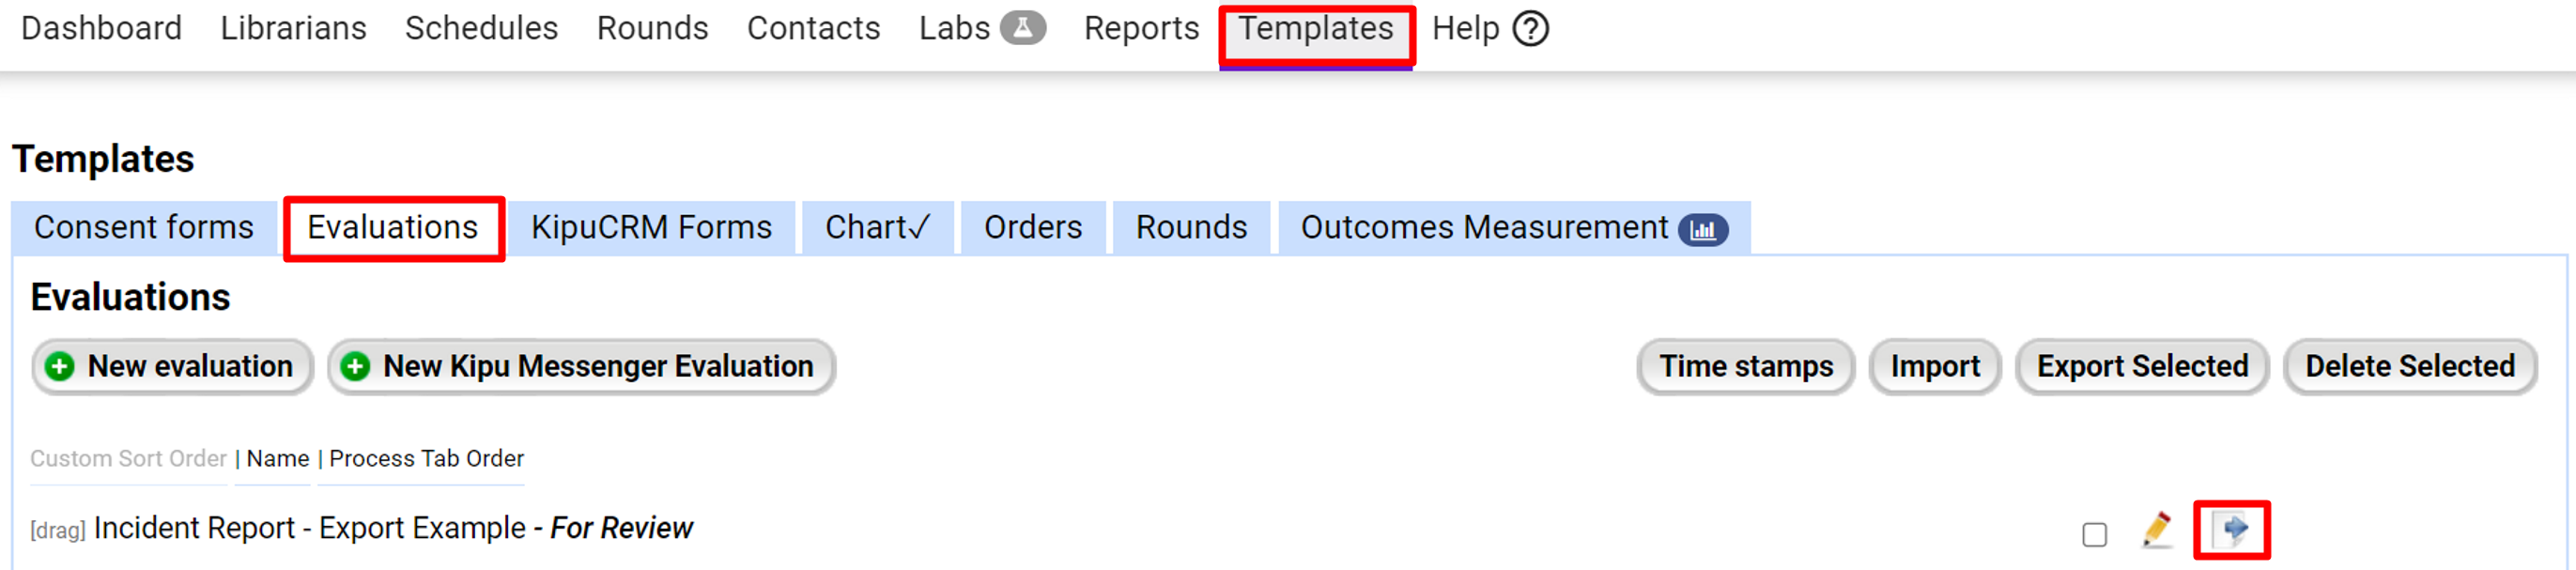Screen dimensions: 2576x570
Task: Sort evaluations by Name link
Action: tap(277, 458)
